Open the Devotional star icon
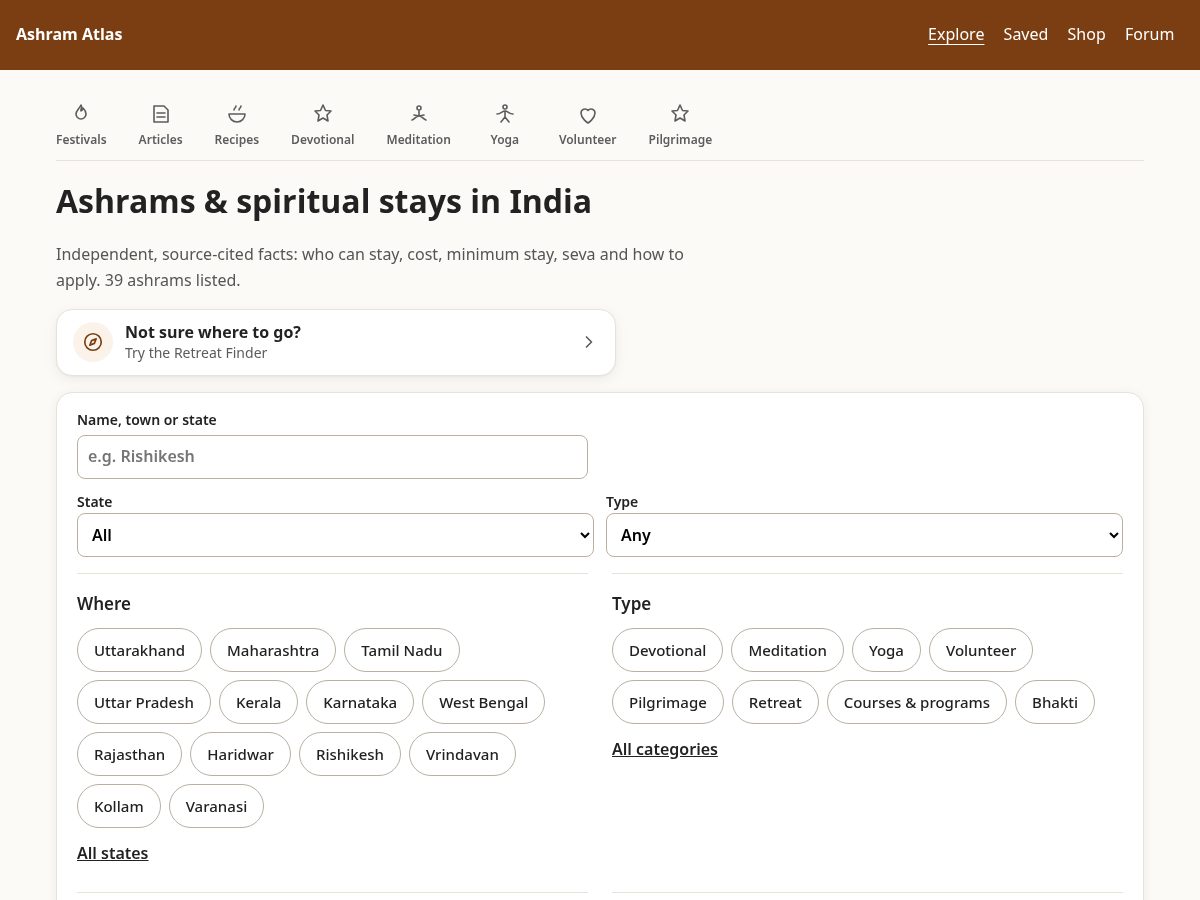This screenshot has width=1200, height=900. pyautogui.click(x=322, y=113)
